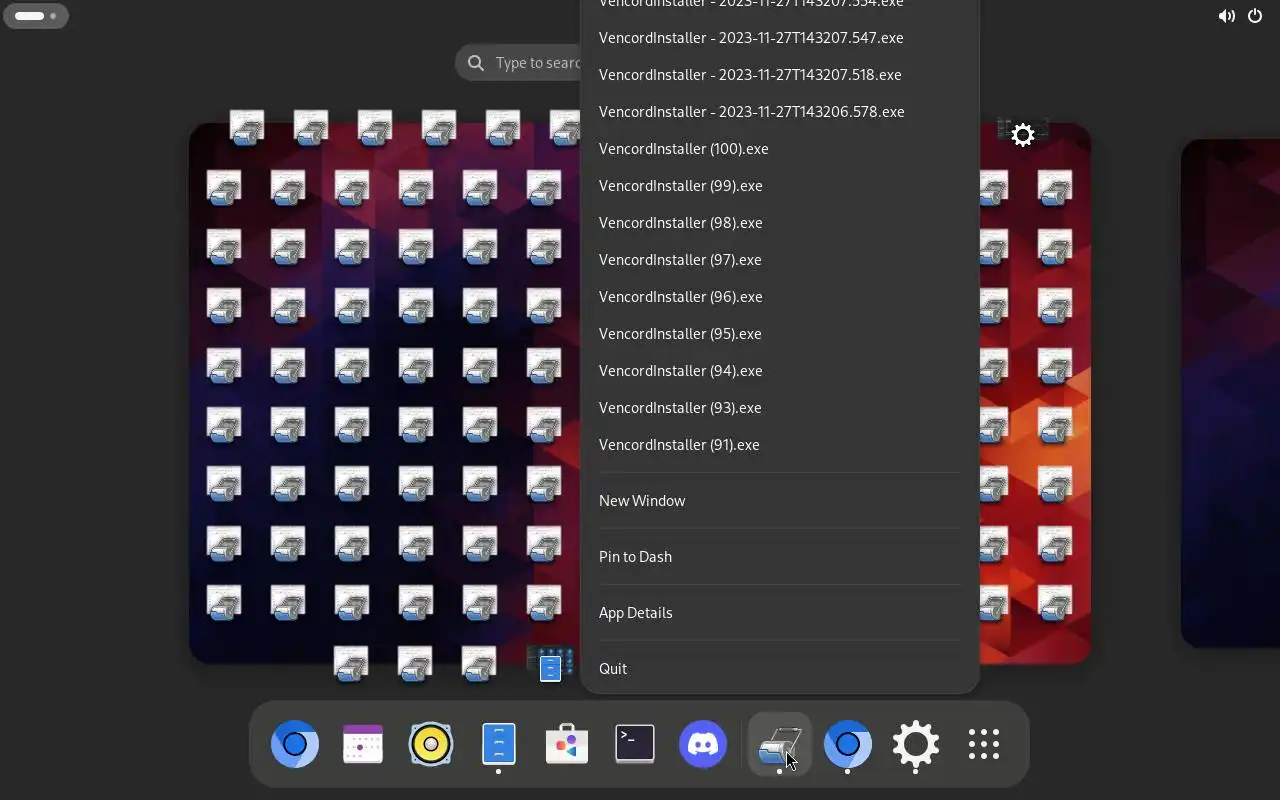Screen dimensions: 1280x800
Task: Click the Wine installer icon in dash
Action: [779, 745]
